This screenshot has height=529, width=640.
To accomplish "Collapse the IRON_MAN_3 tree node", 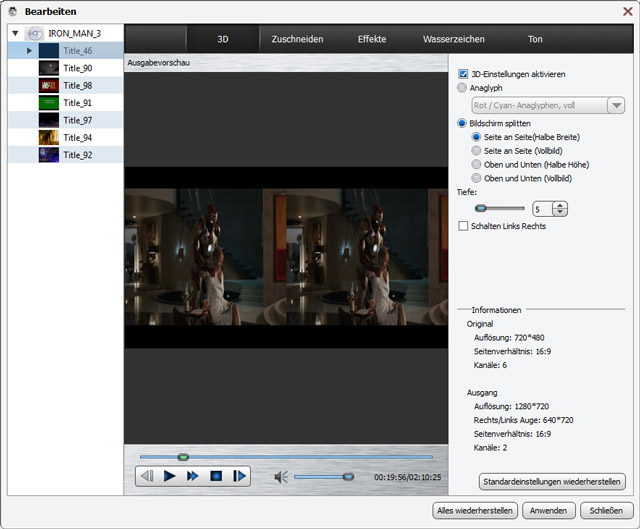I will (x=16, y=33).
